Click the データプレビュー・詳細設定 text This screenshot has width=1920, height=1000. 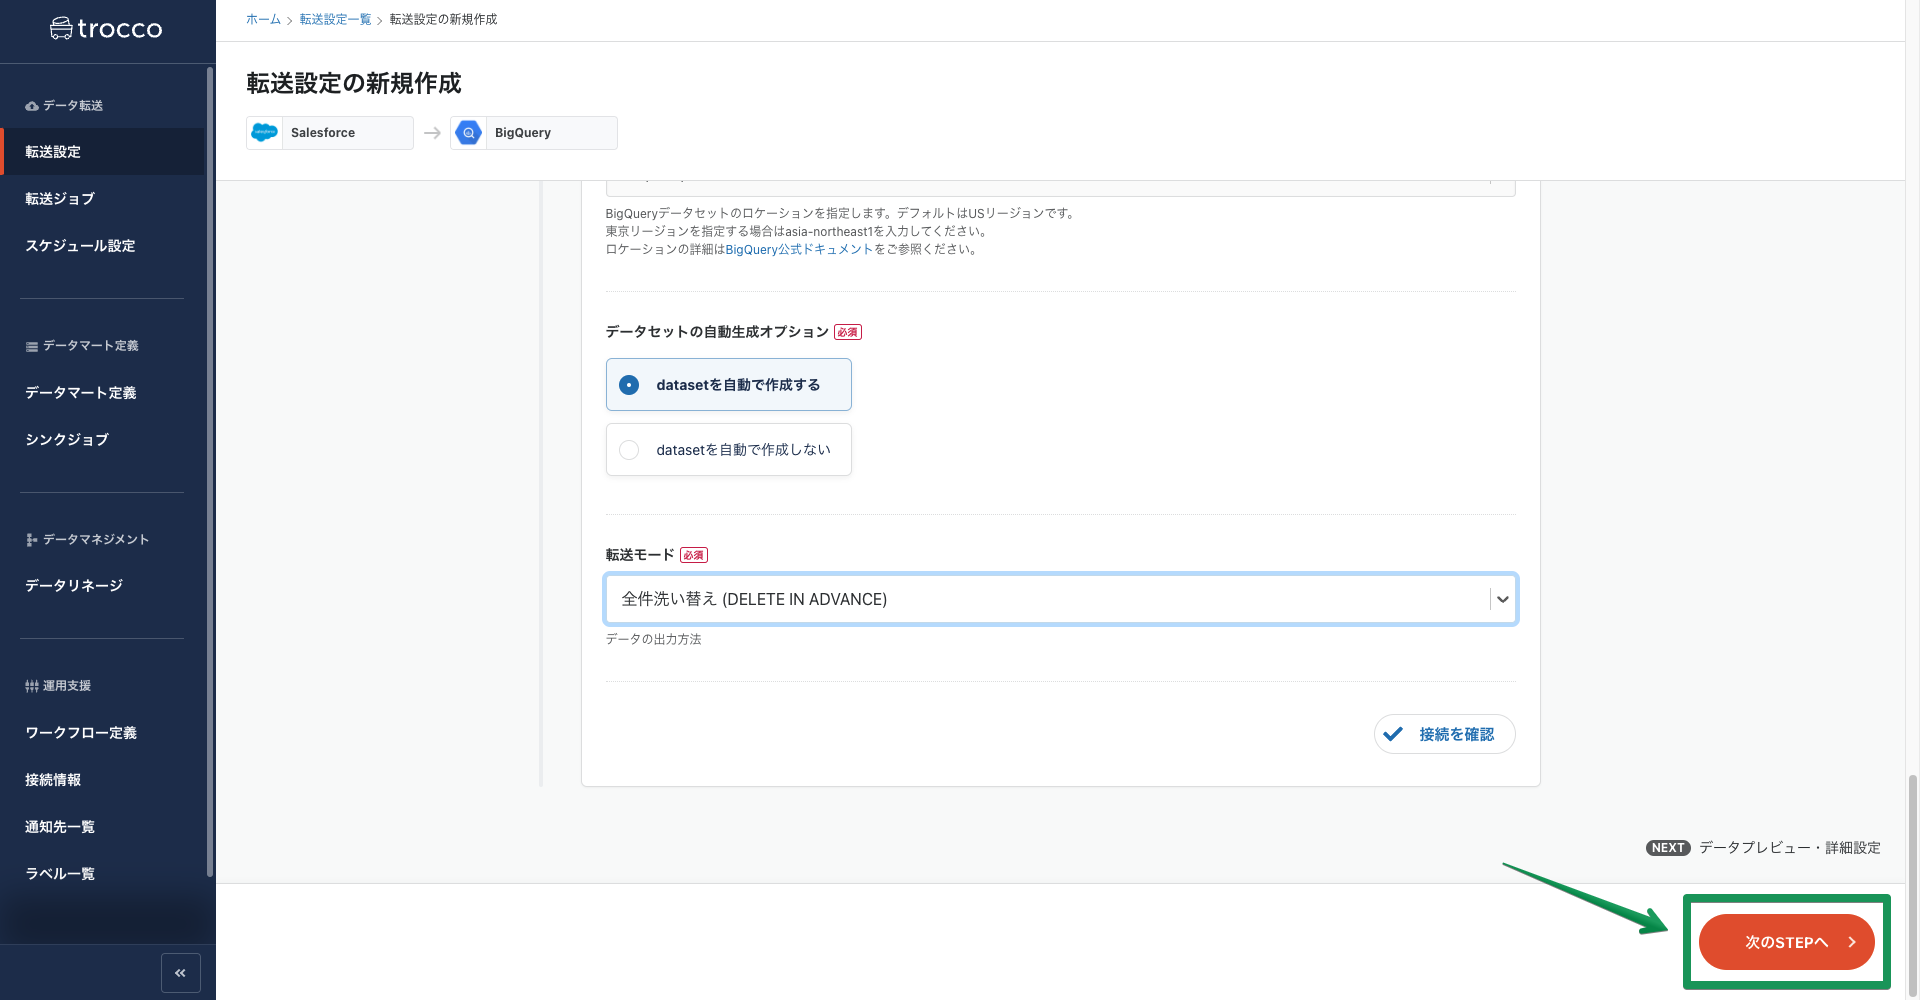1790,848
